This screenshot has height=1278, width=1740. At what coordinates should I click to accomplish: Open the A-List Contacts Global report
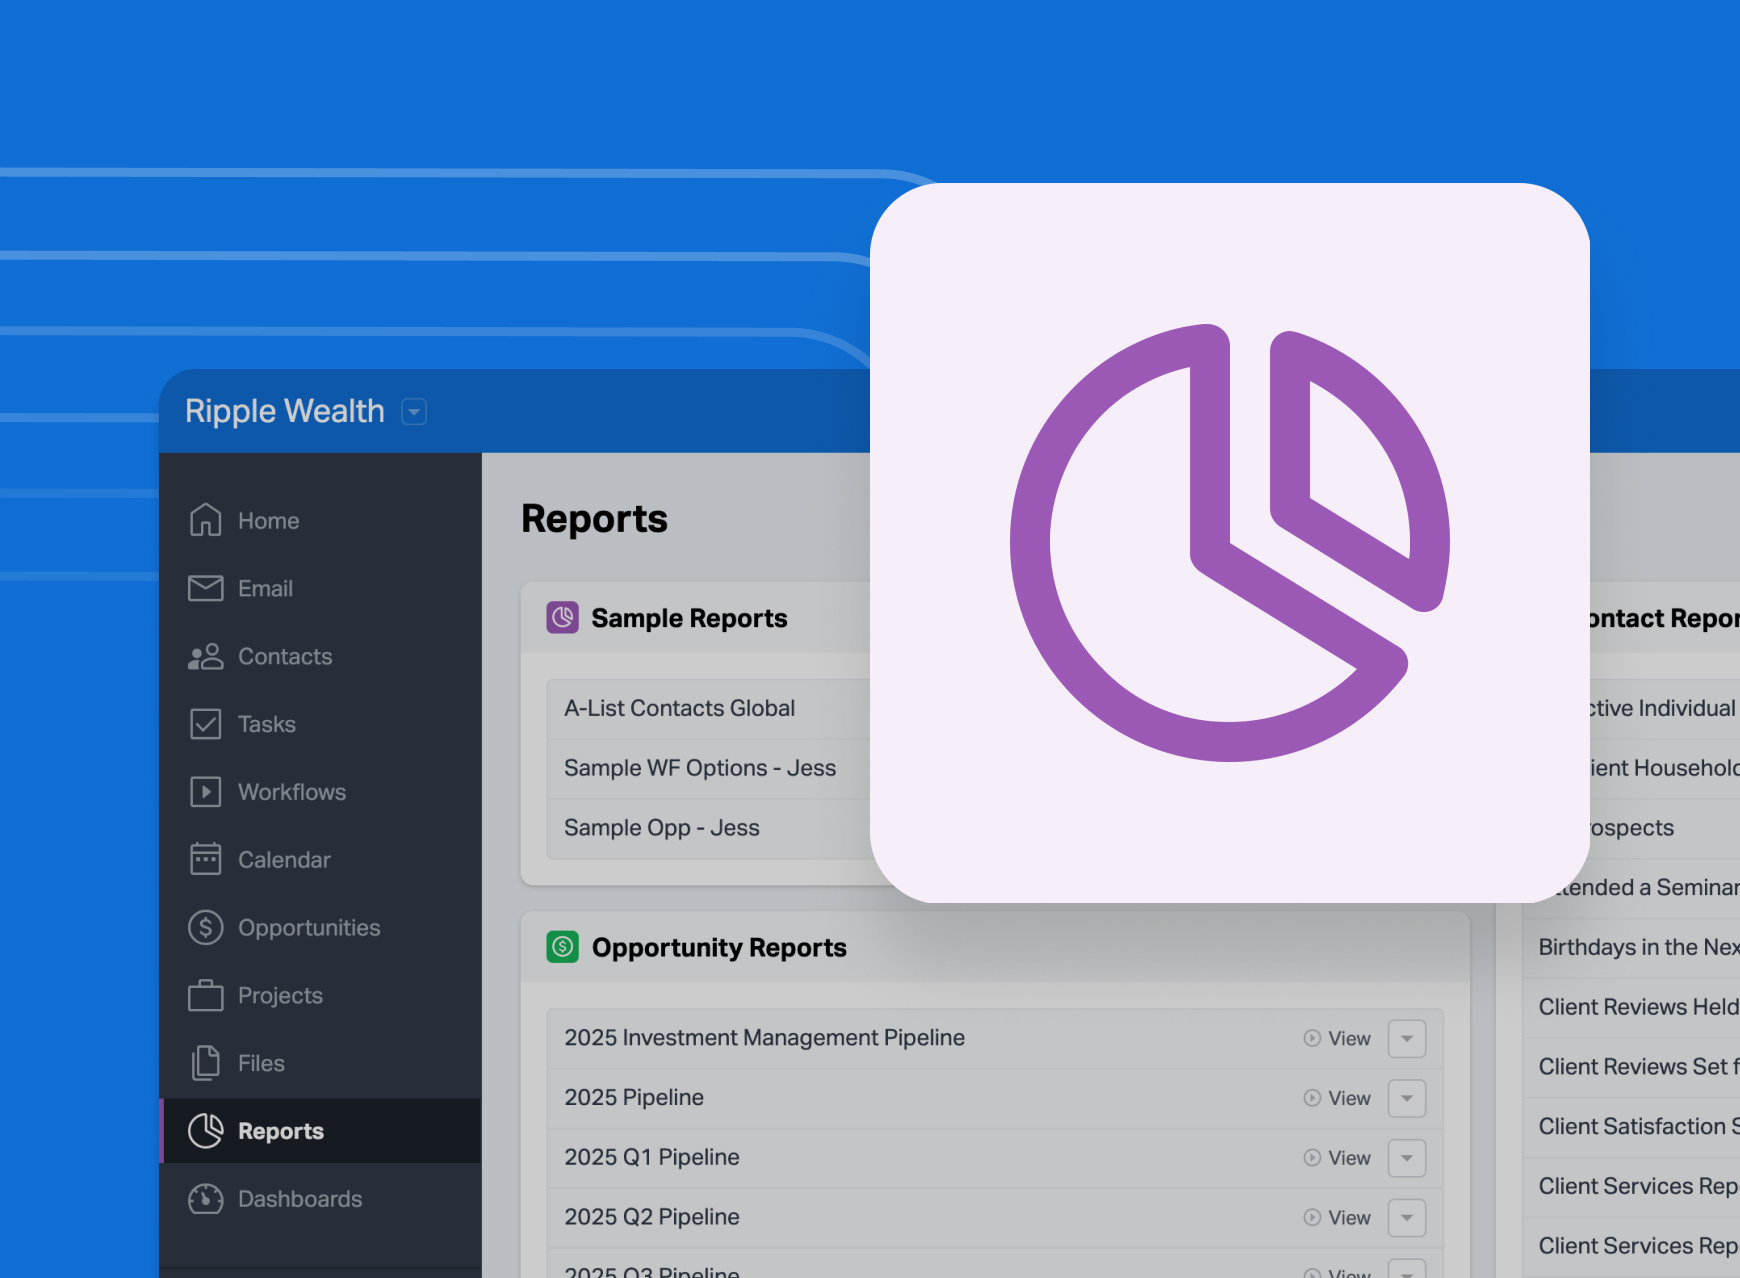(x=679, y=708)
